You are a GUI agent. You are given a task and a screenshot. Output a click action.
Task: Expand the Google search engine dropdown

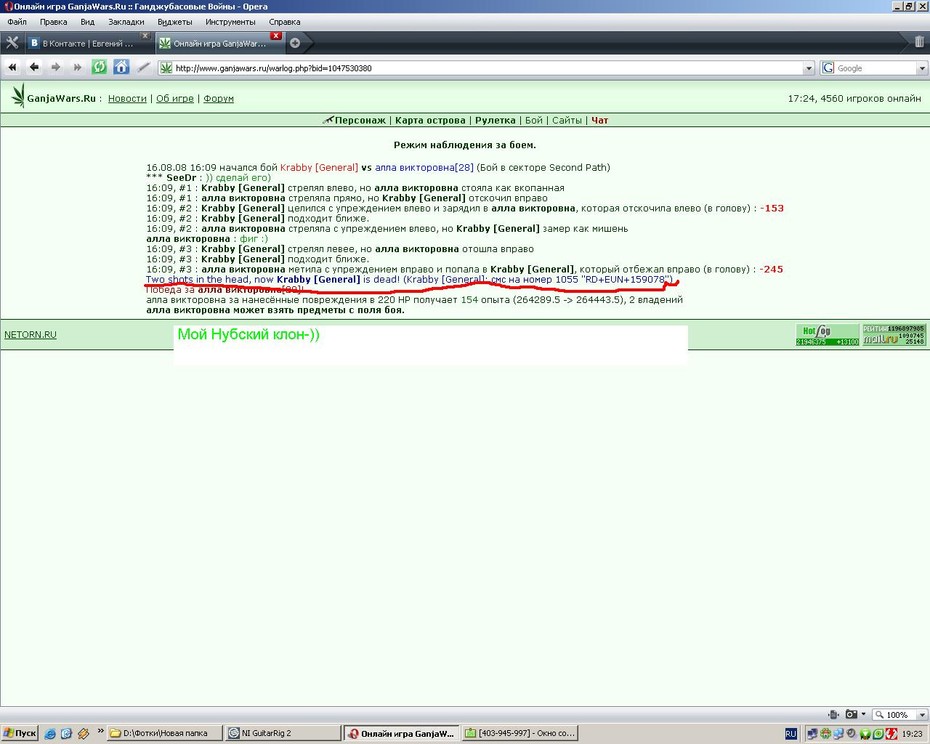(922, 68)
